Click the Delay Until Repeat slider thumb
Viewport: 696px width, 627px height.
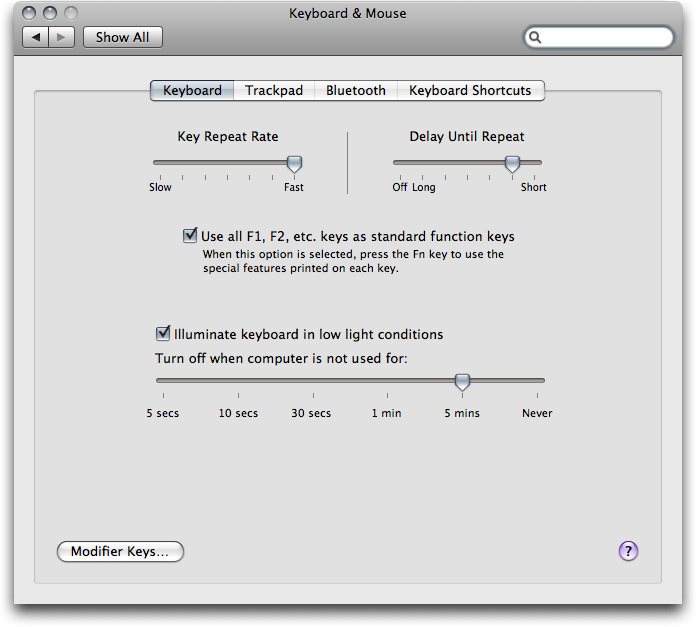(512, 164)
